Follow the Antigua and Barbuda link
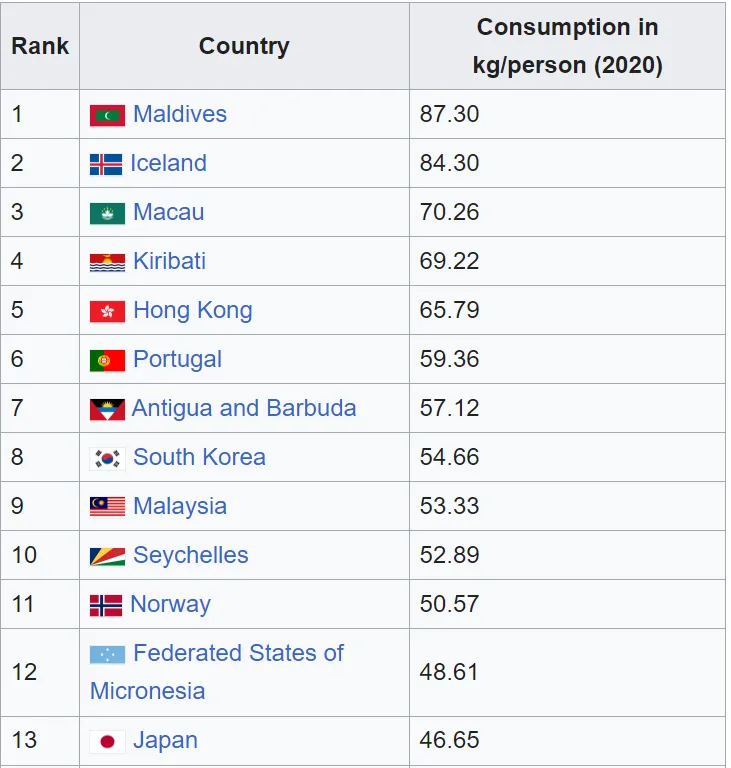731x768 pixels. tap(244, 408)
